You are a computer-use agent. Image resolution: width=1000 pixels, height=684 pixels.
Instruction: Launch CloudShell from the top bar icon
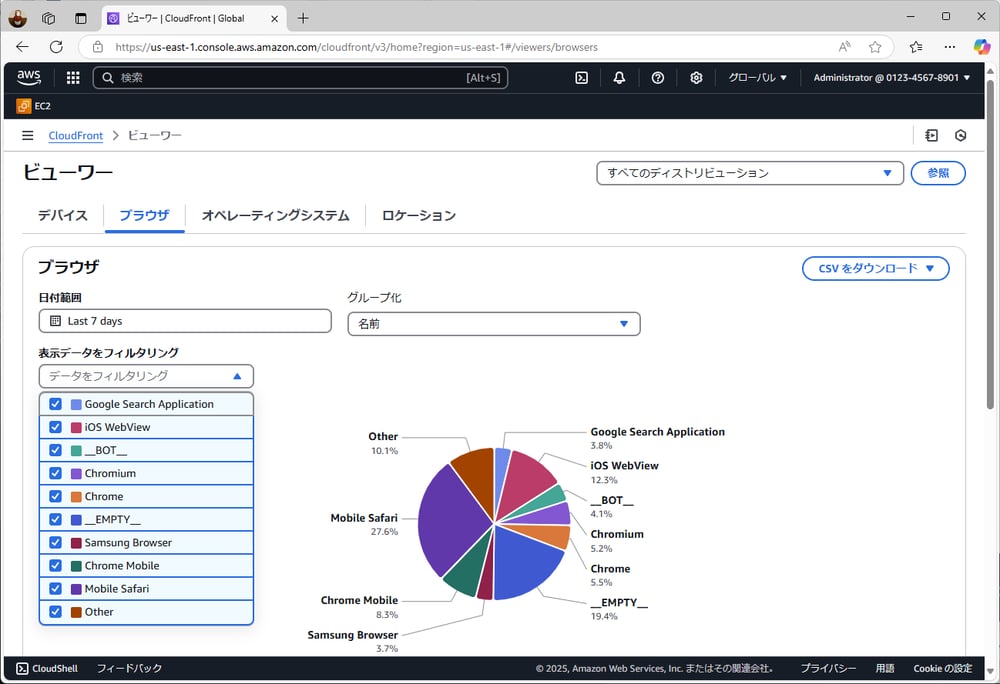[582, 78]
